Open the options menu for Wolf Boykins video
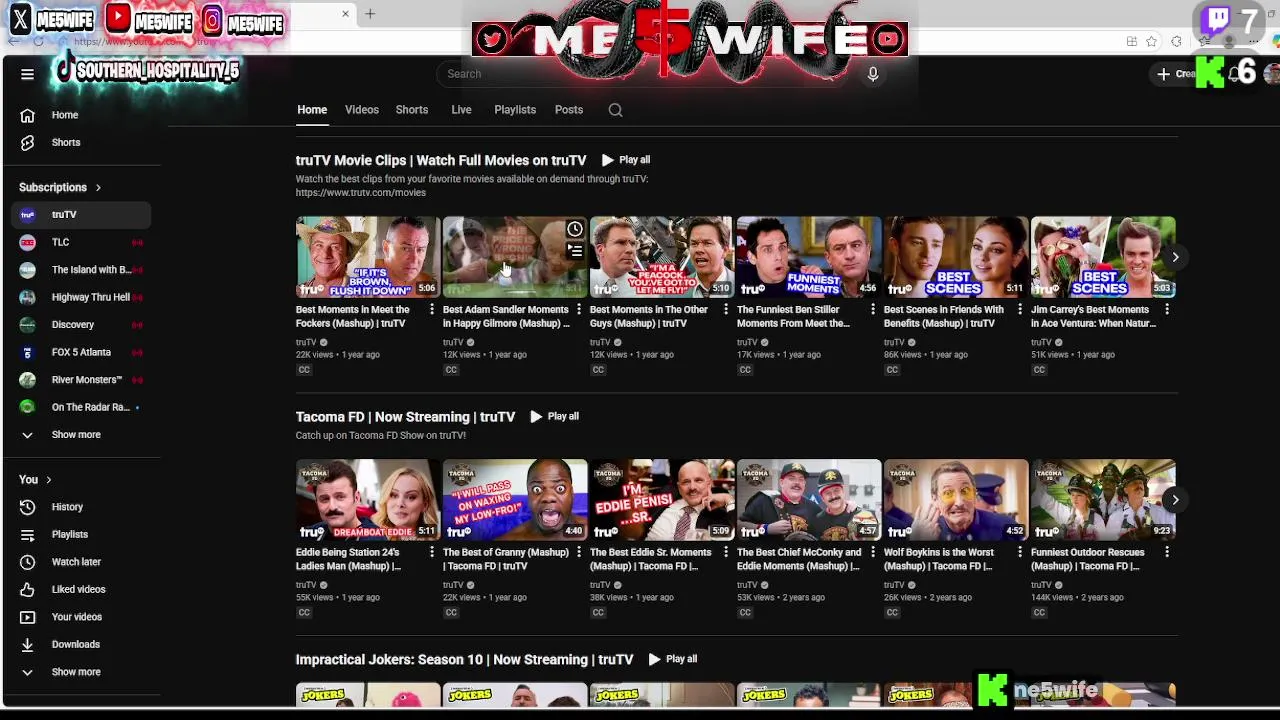1280x720 pixels. [1020, 553]
